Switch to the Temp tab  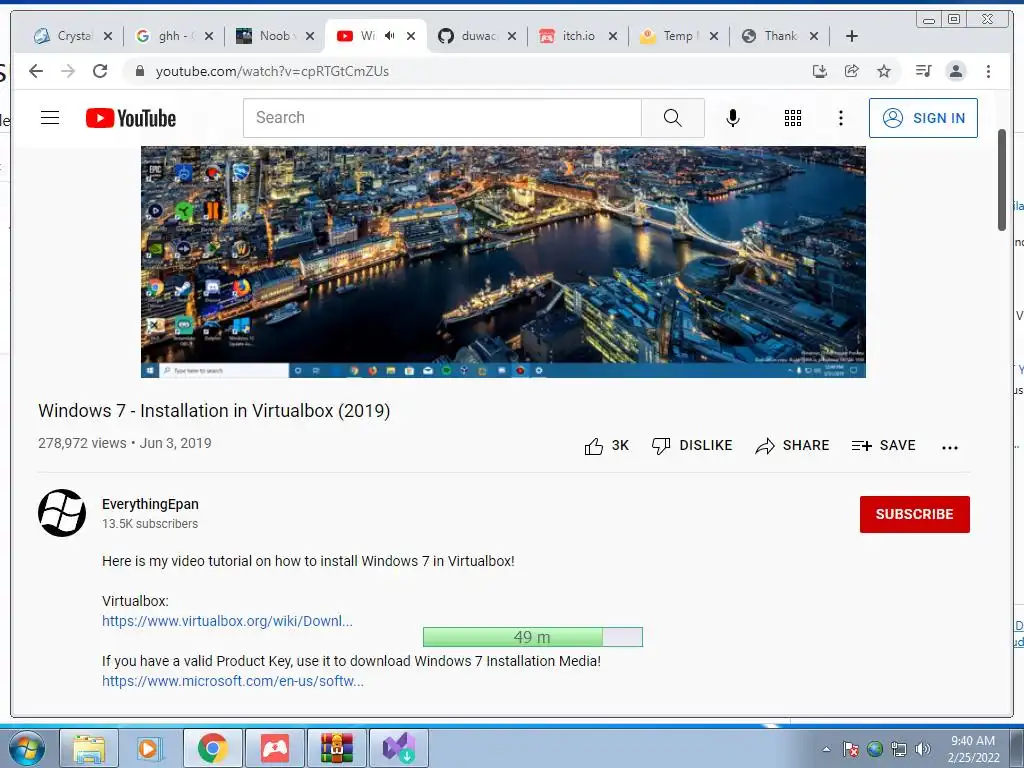pyautogui.click(x=678, y=36)
